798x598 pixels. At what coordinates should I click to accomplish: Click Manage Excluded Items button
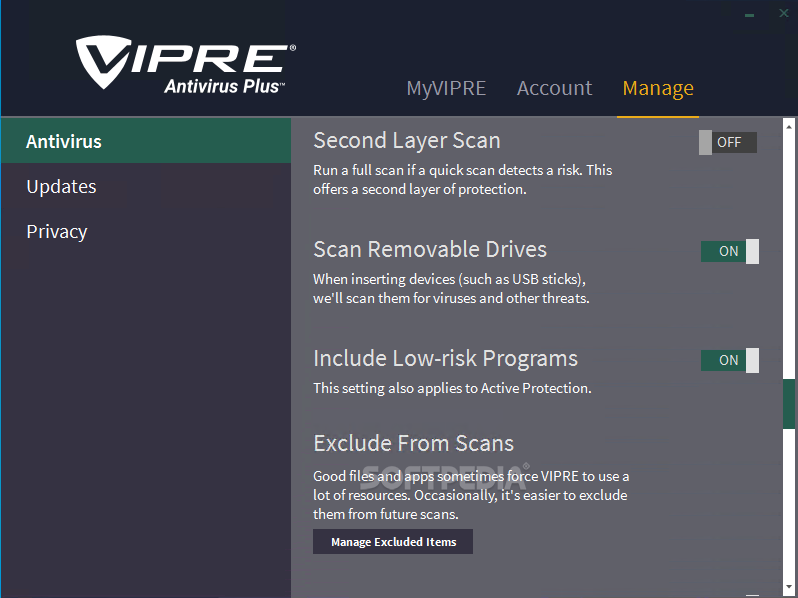click(393, 542)
